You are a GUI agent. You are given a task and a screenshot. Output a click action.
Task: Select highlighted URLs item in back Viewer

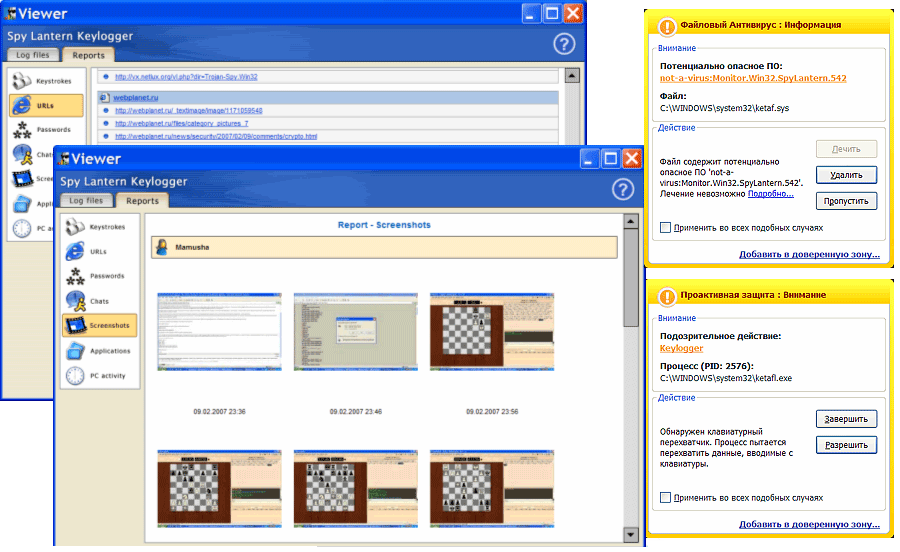click(x=46, y=106)
